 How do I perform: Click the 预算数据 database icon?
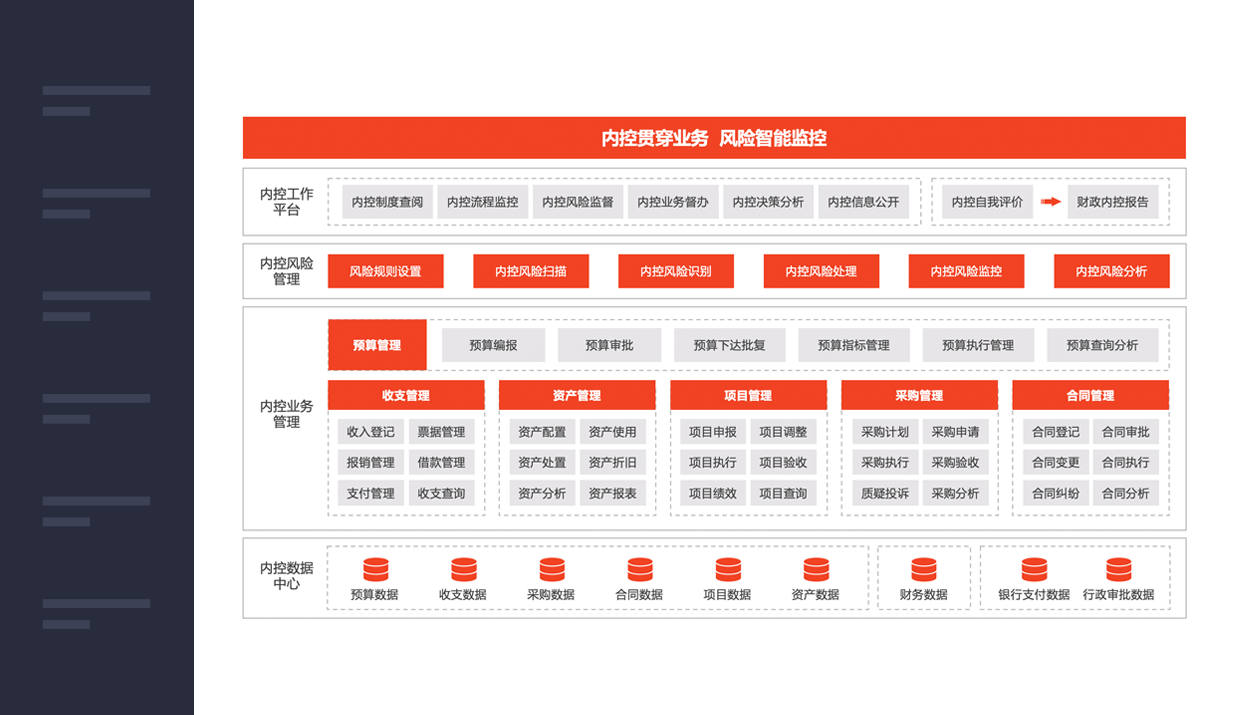[x=375, y=570]
